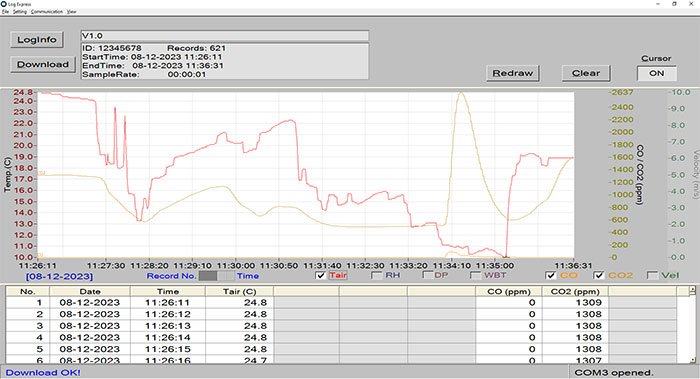700x379 pixels.
Task: Uncheck the CO2 checkbox
Action: tap(599, 275)
